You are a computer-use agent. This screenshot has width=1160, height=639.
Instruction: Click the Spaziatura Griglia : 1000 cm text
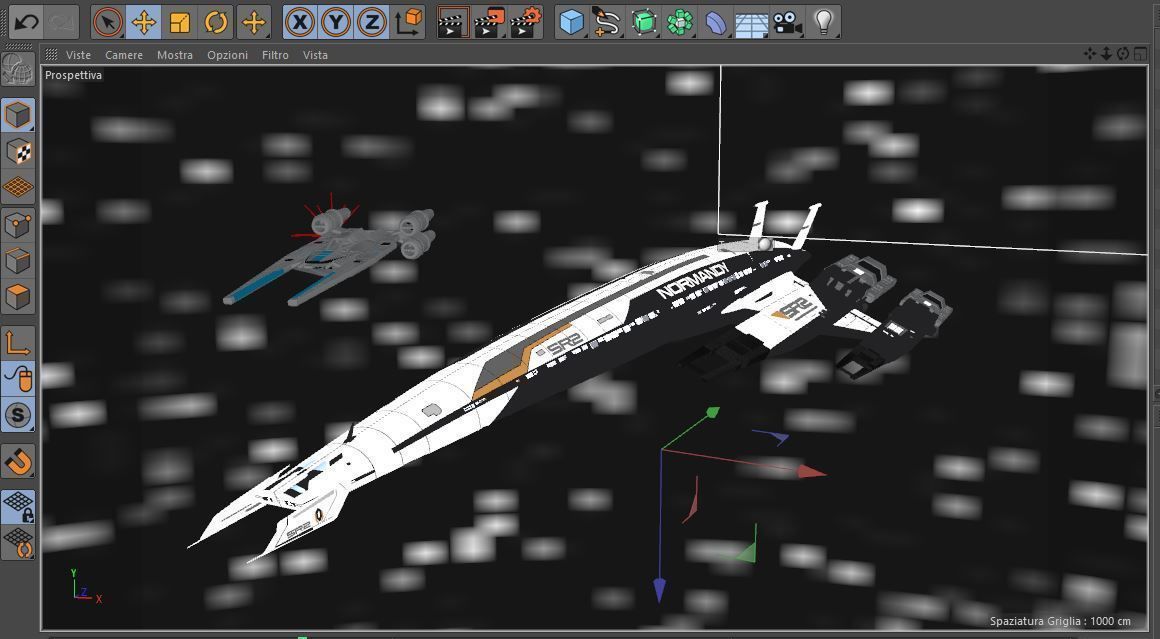click(1060, 621)
